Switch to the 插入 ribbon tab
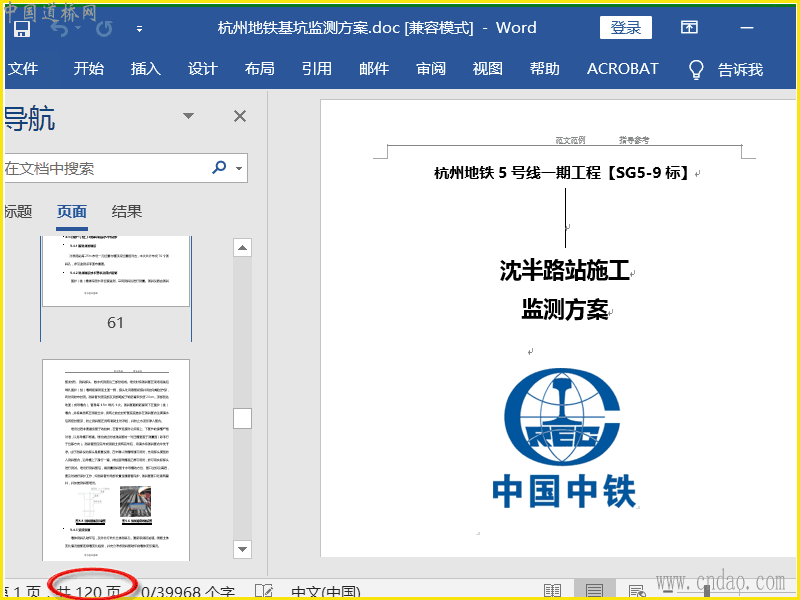The width and height of the screenshot is (800, 600). 146,68
